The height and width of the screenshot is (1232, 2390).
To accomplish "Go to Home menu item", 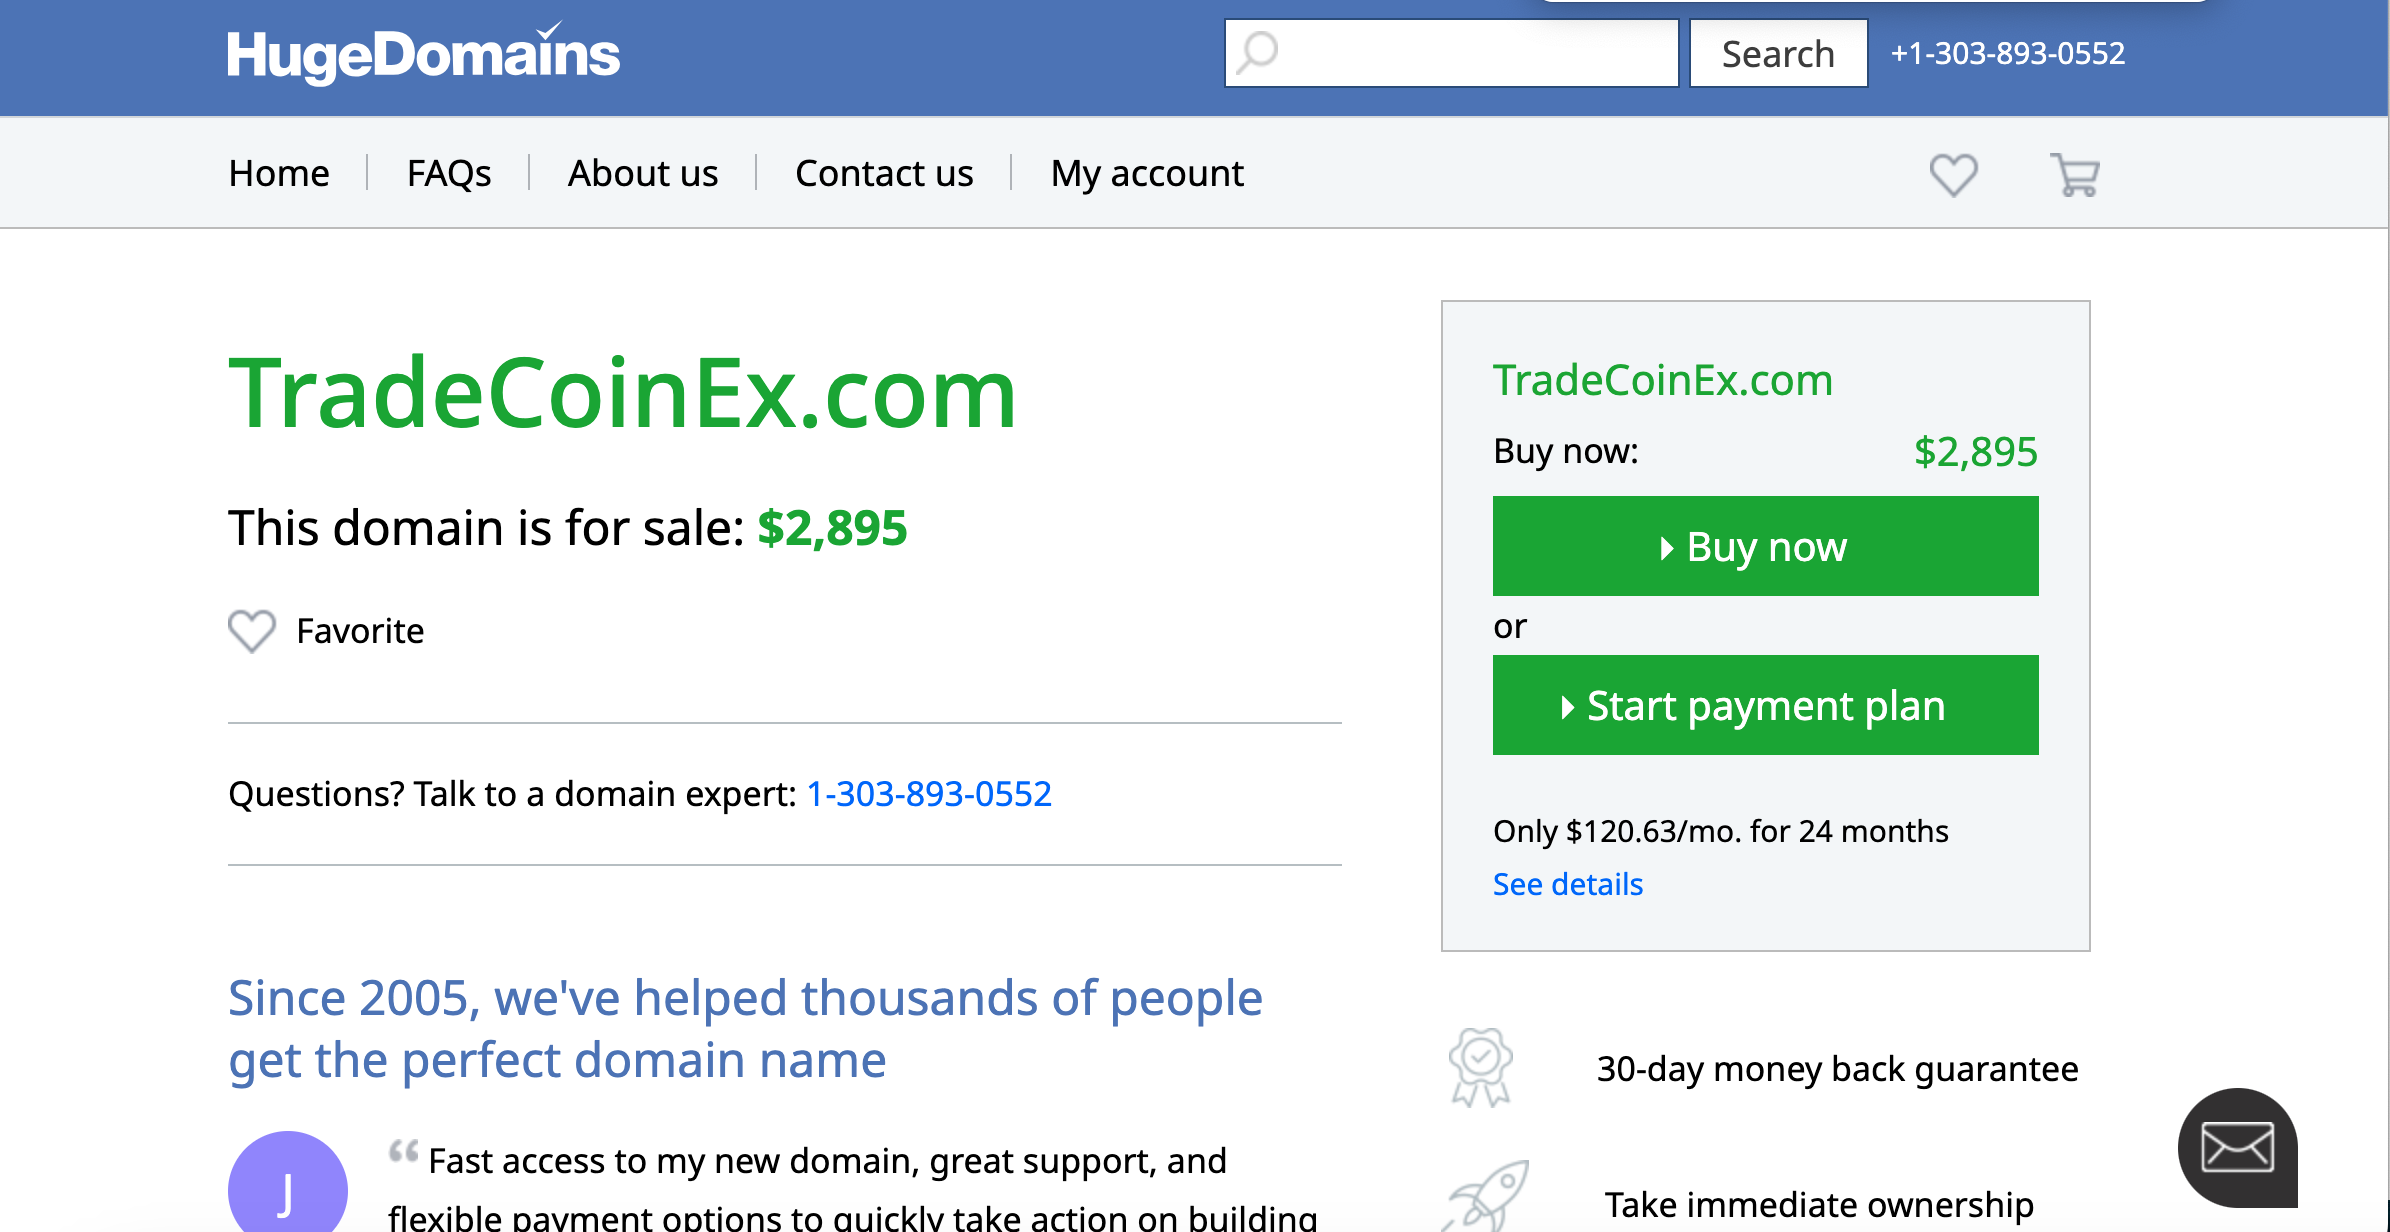I will (x=279, y=173).
